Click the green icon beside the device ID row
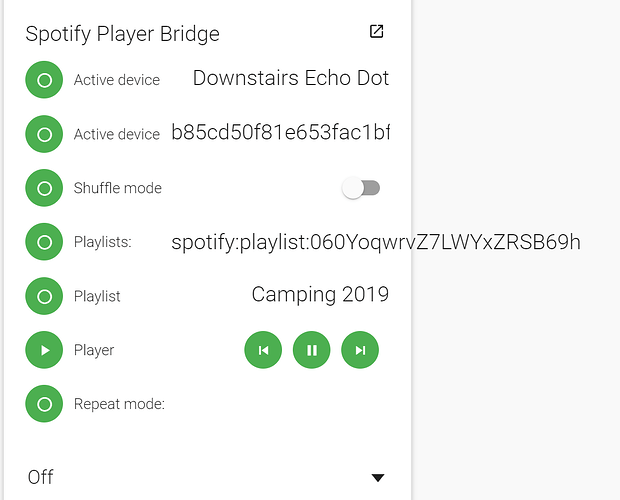 click(x=44, y=134)
